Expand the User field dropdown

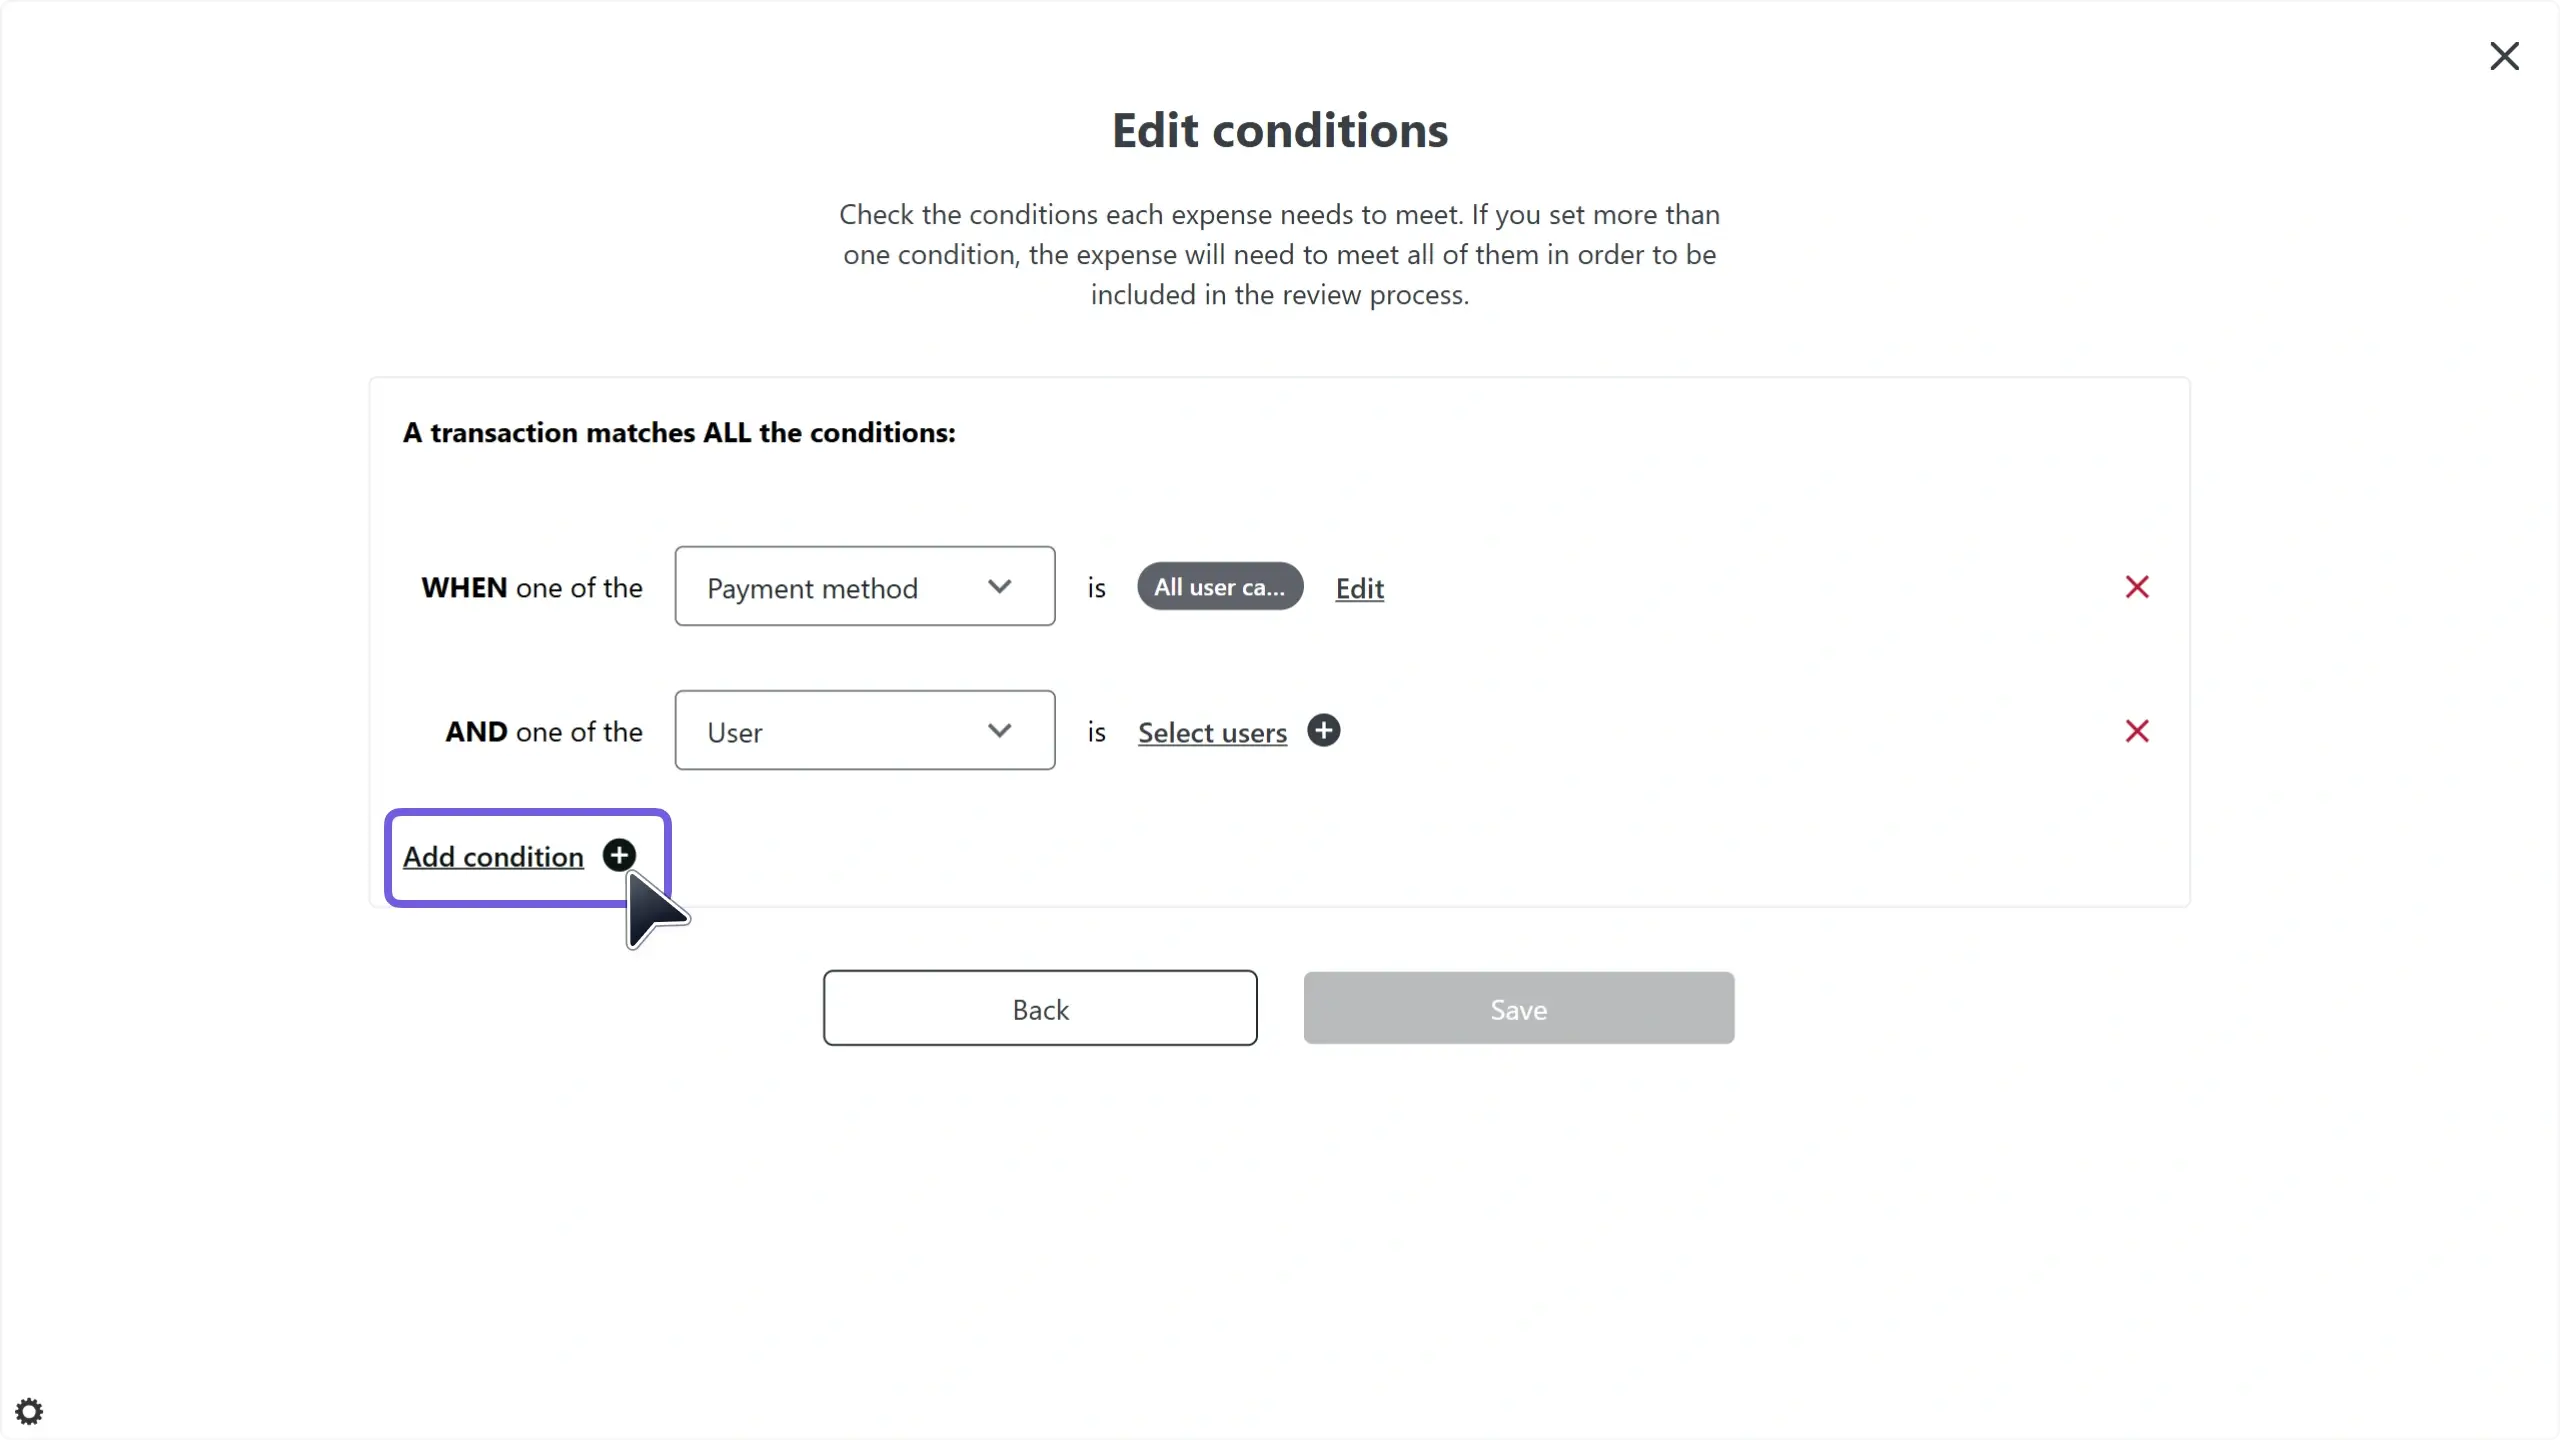[x=864, y=731]
